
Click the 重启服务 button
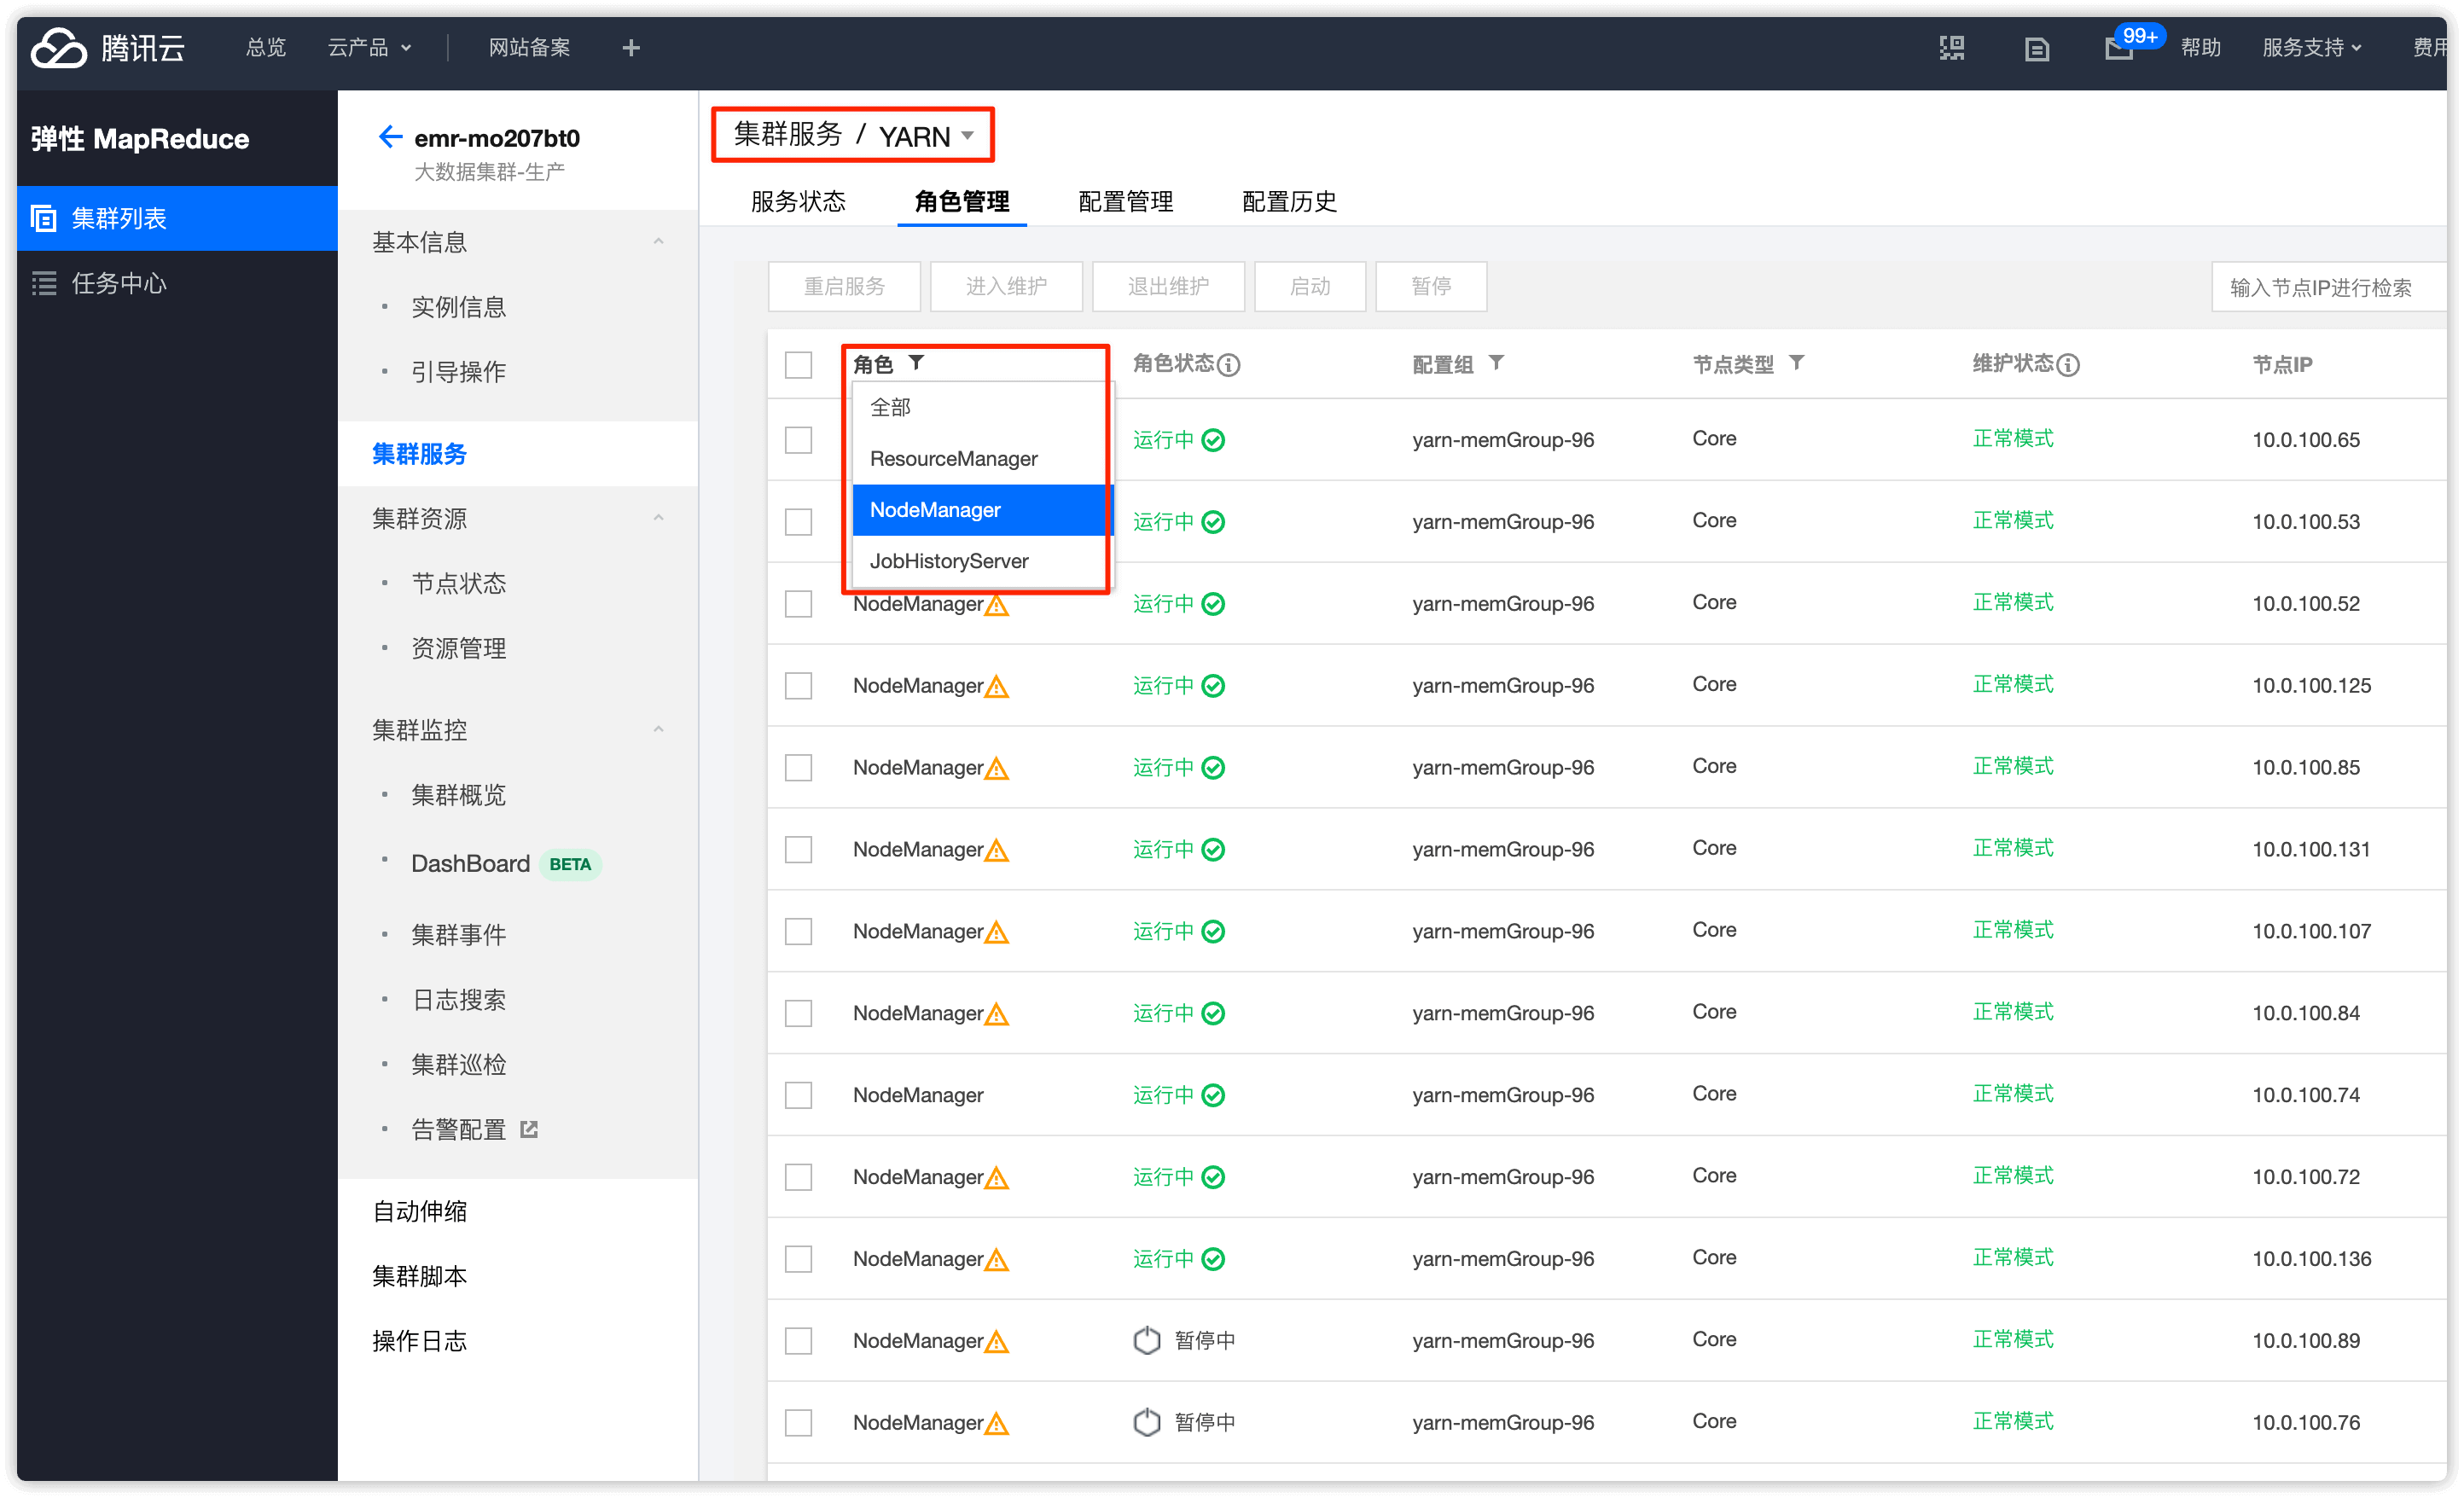point(844,287)
